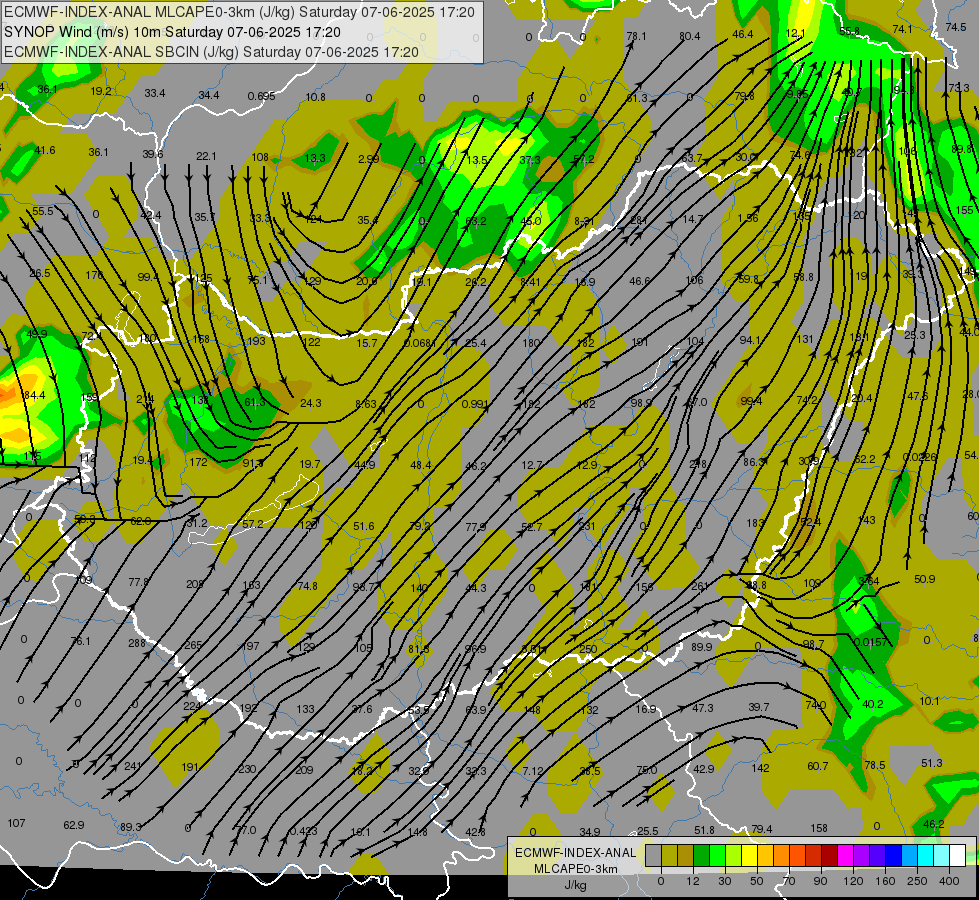Click the legend tick label 70

click(789, 881)
